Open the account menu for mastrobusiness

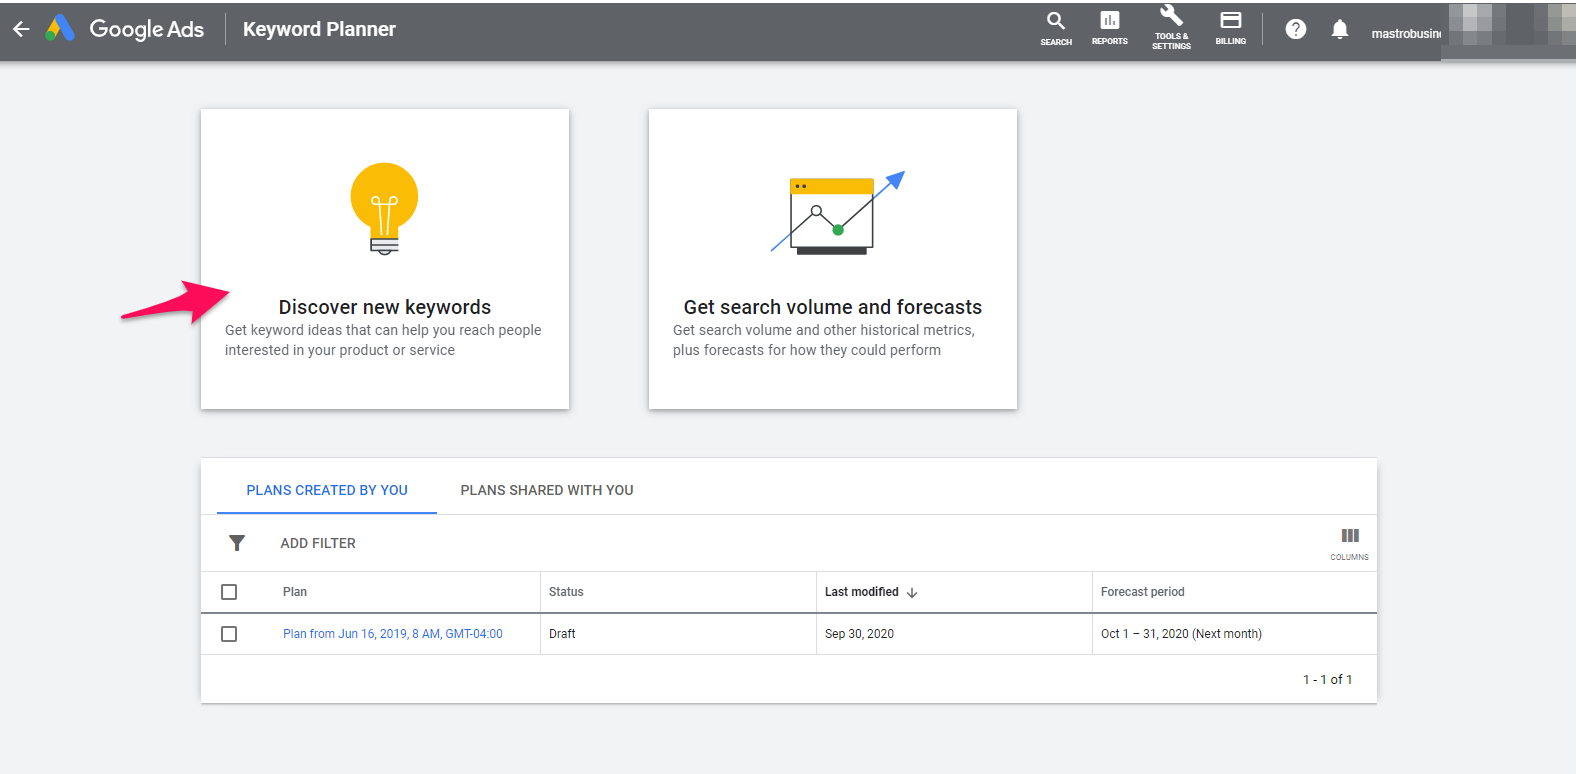pyautogui.click(x=1405, y=33)
